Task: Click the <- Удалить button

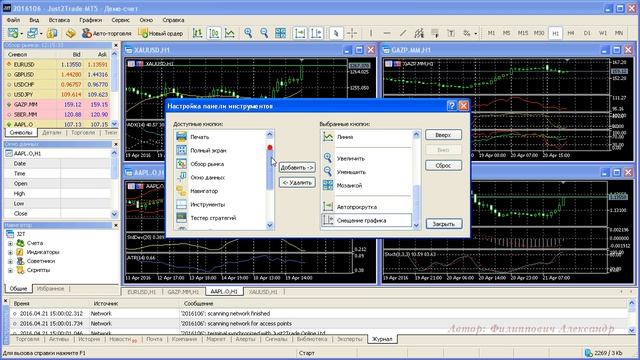Action: click(297, 182)
